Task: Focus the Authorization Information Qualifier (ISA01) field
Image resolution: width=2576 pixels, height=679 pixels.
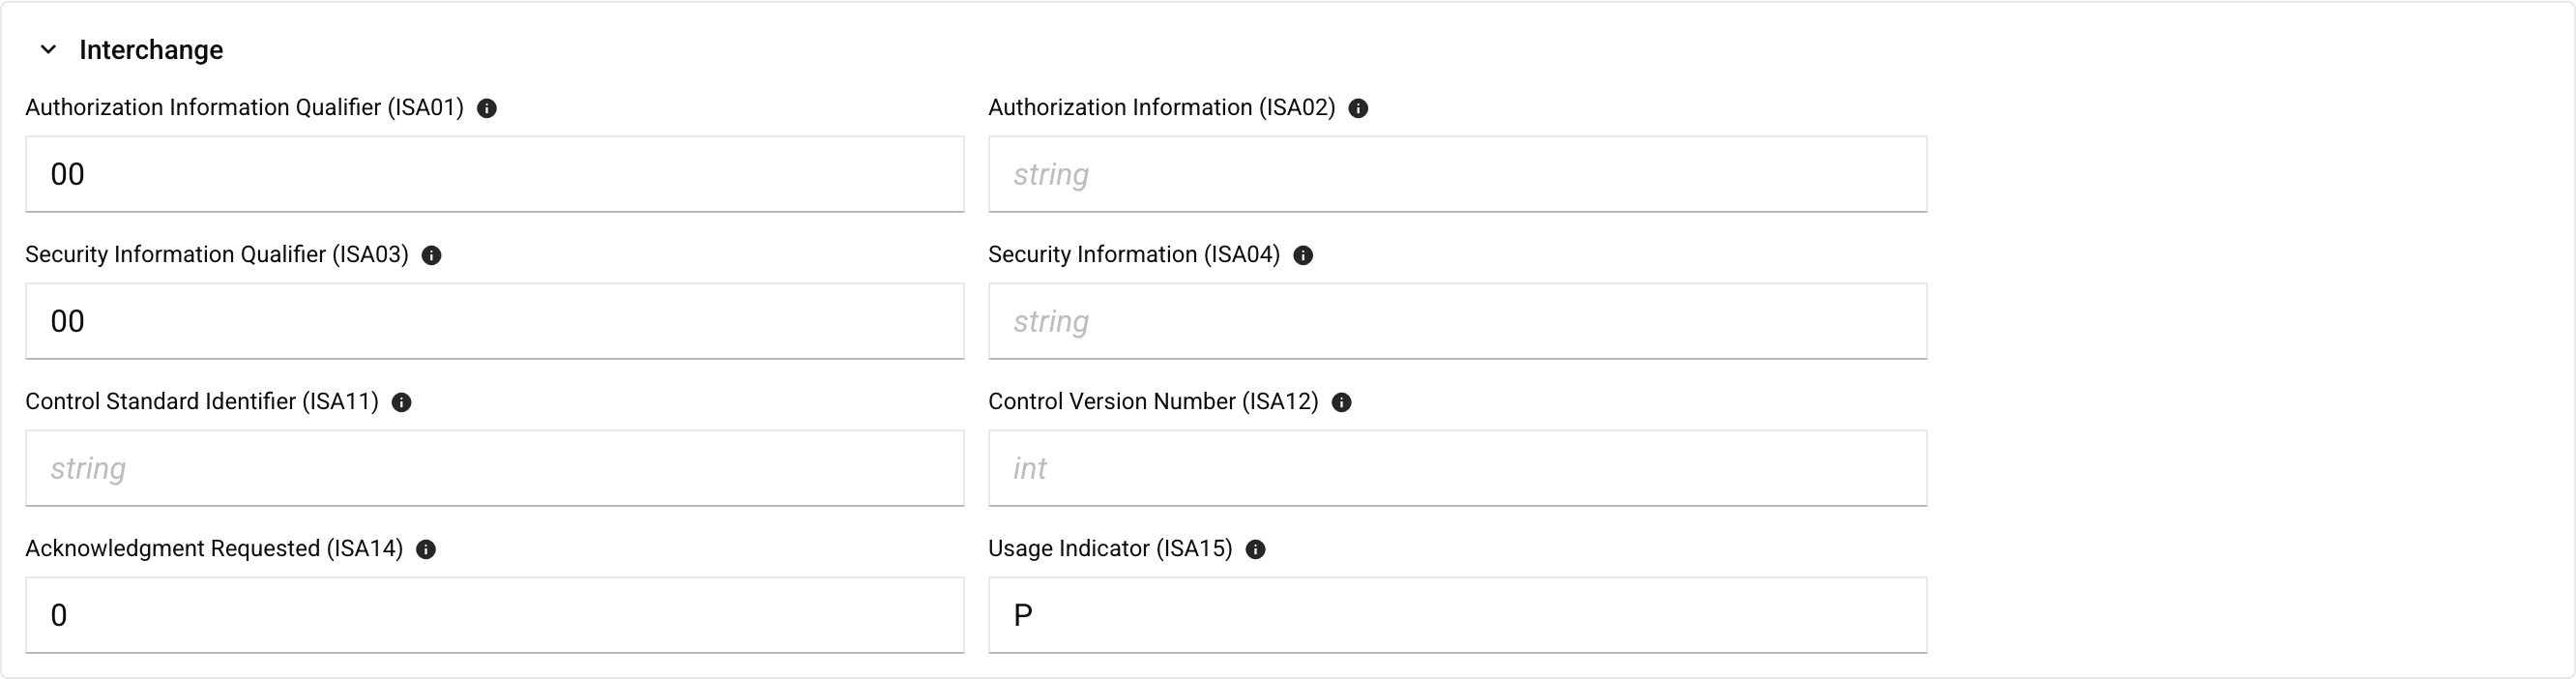Action: (x=494, y=174)
